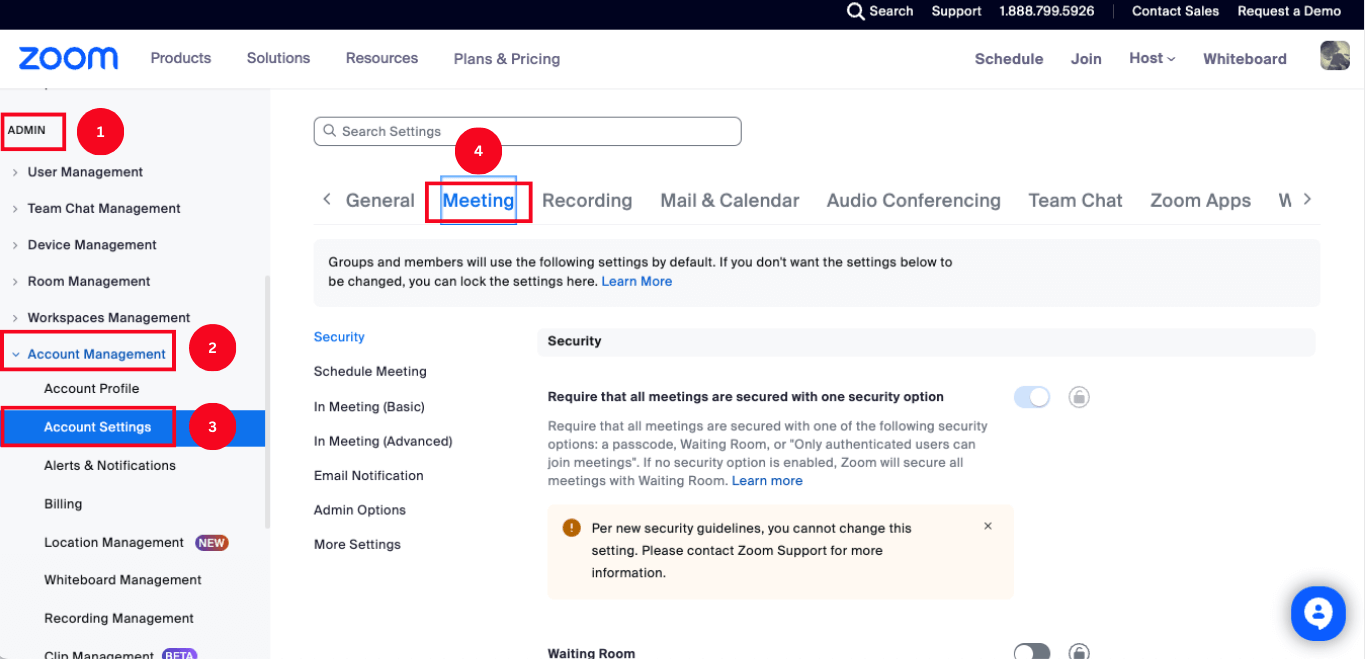The height and width of the screenshot is (659, 1365).
Task: Open the Products menu
Action: point(181,58)
